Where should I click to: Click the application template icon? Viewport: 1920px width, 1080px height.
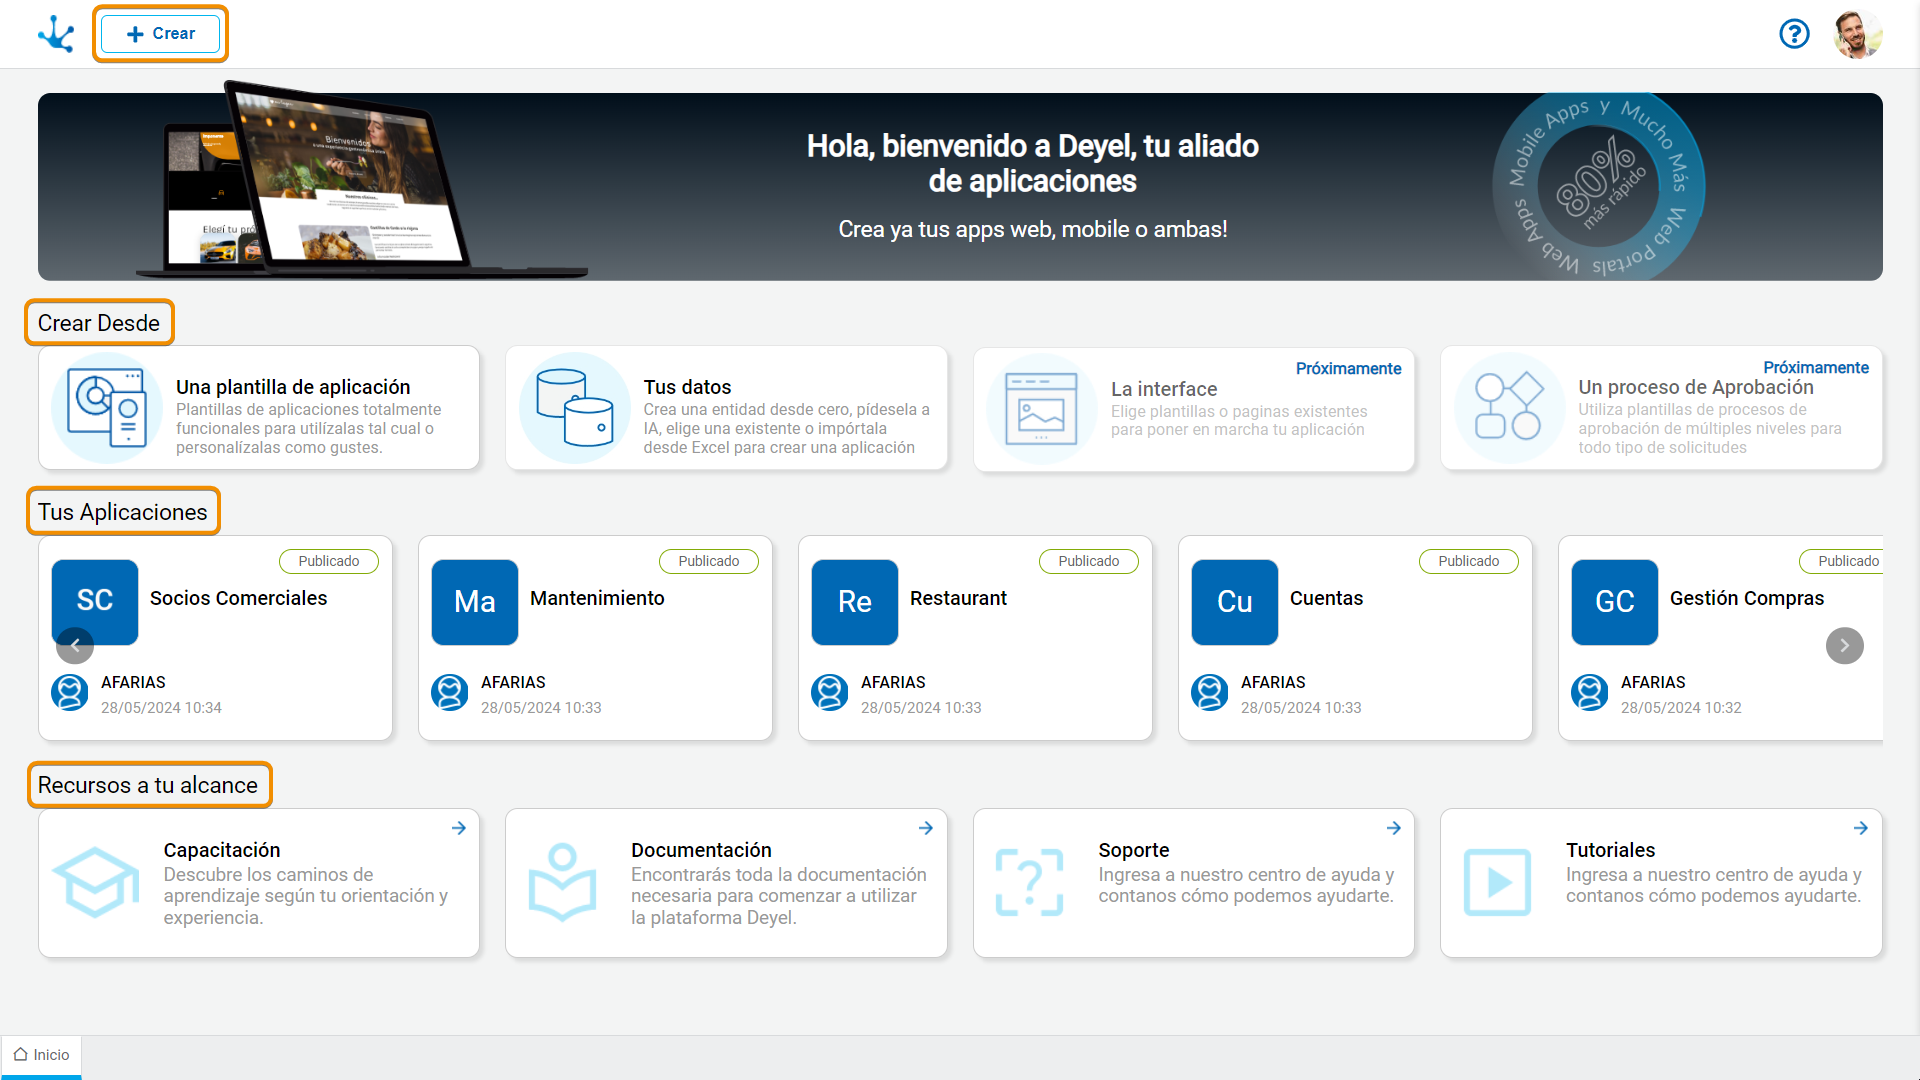point(107,408)
